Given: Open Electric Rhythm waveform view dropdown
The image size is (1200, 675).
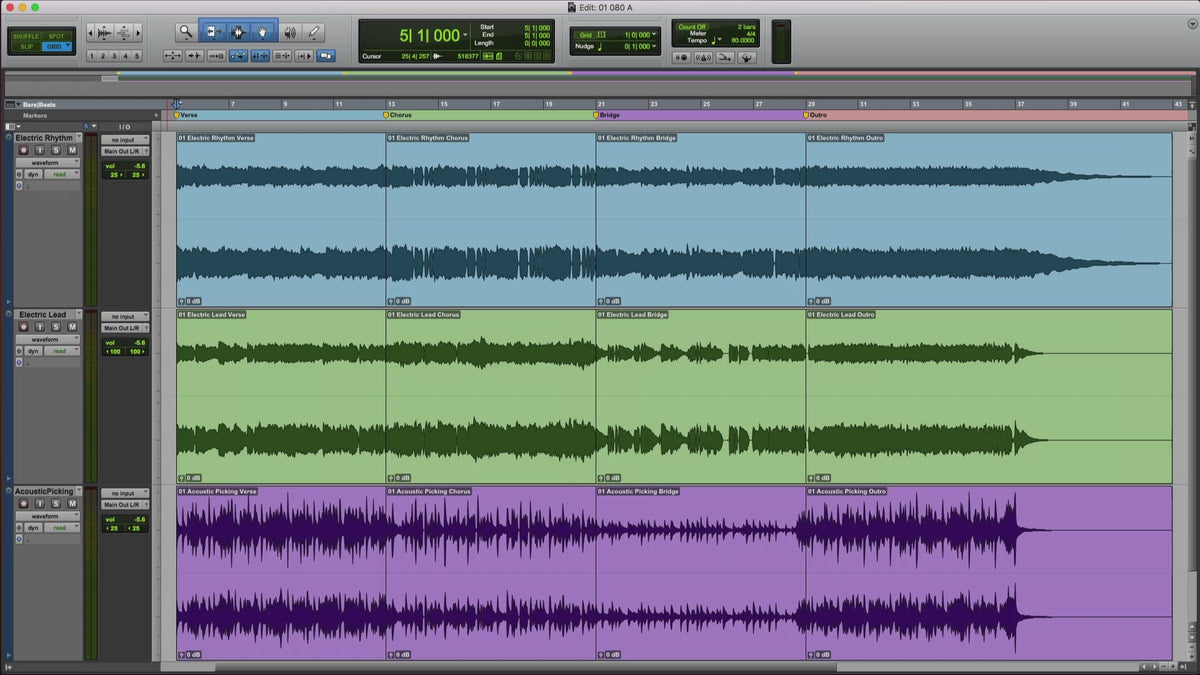Looking at the screenshot, I should [48, 162].
